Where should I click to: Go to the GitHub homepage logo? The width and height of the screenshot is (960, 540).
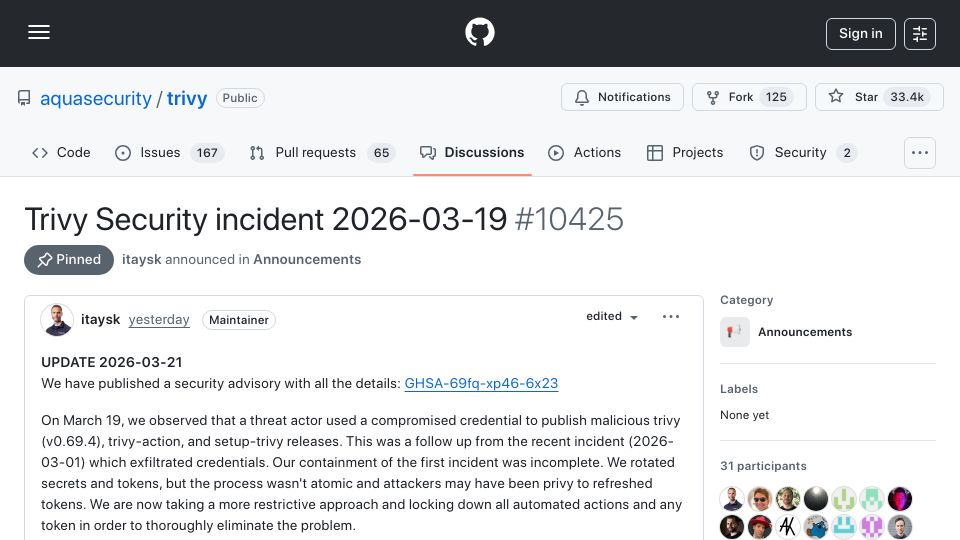(x=479, y=32)
